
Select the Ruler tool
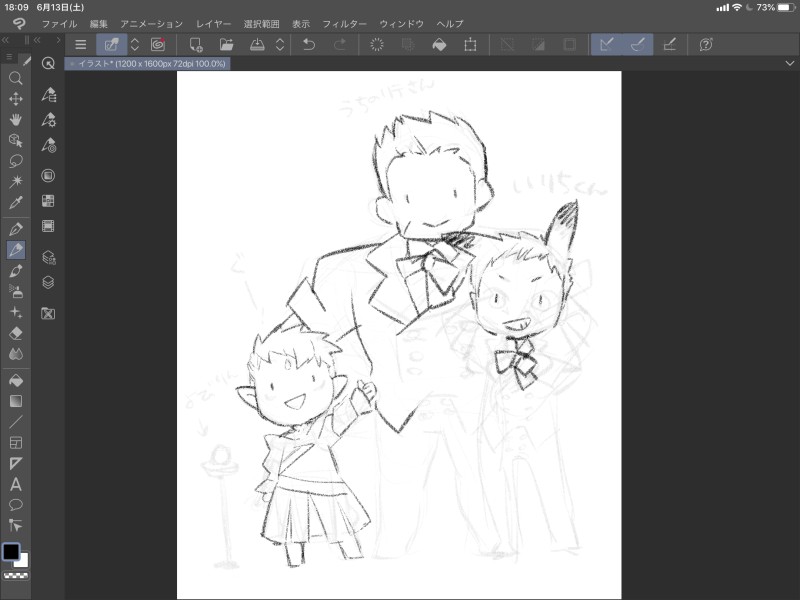pyautogui.click(x=16, y=463)
